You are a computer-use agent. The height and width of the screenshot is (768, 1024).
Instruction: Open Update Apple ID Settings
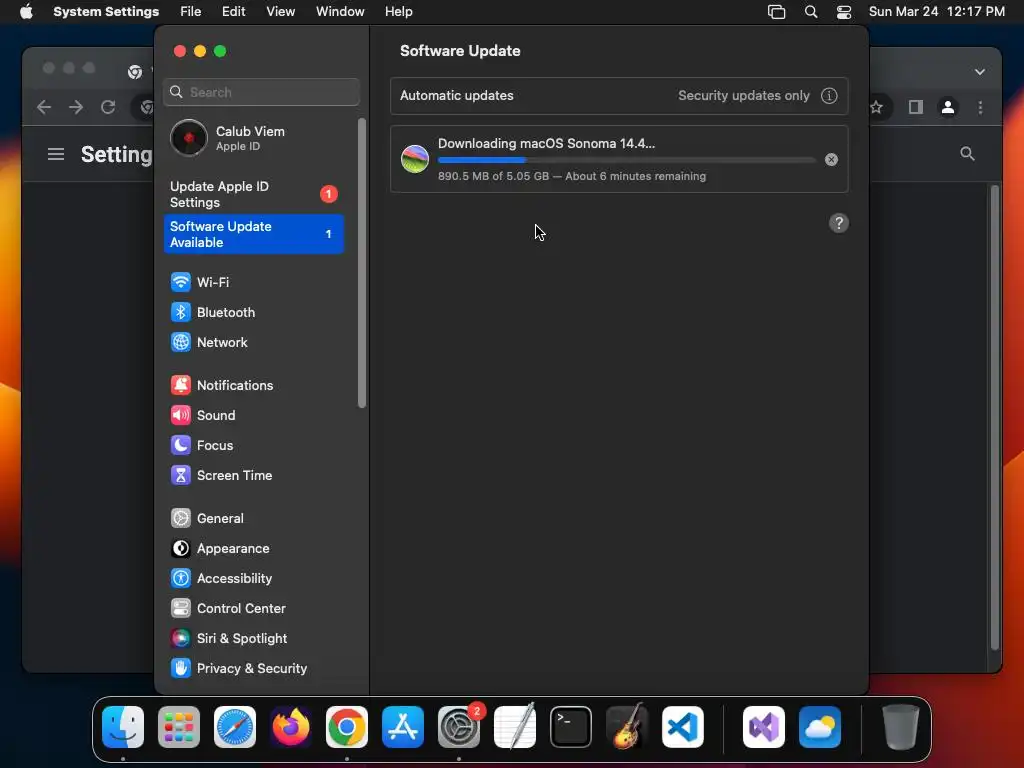(x=255, y=195)
